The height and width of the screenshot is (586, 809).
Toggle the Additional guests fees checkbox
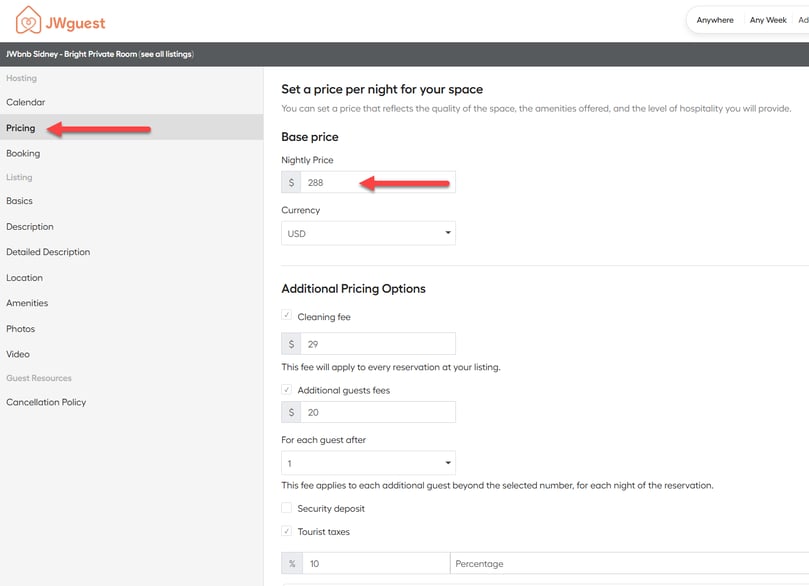tap(286, 389)
